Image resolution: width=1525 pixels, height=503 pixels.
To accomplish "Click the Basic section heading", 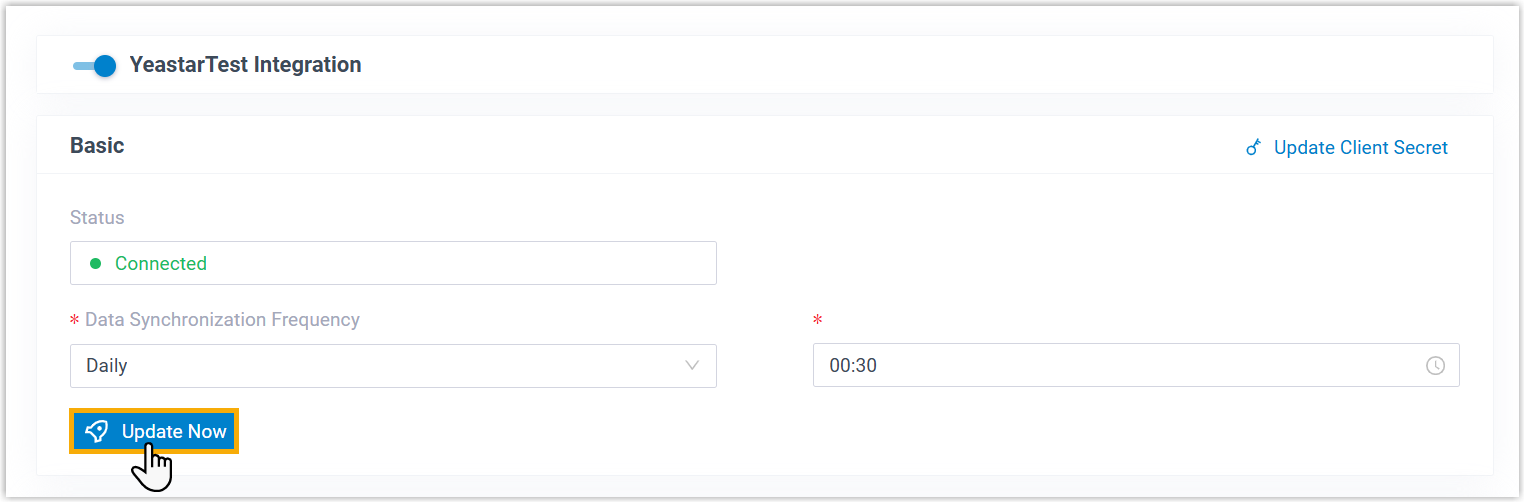I will coord(97,146).
